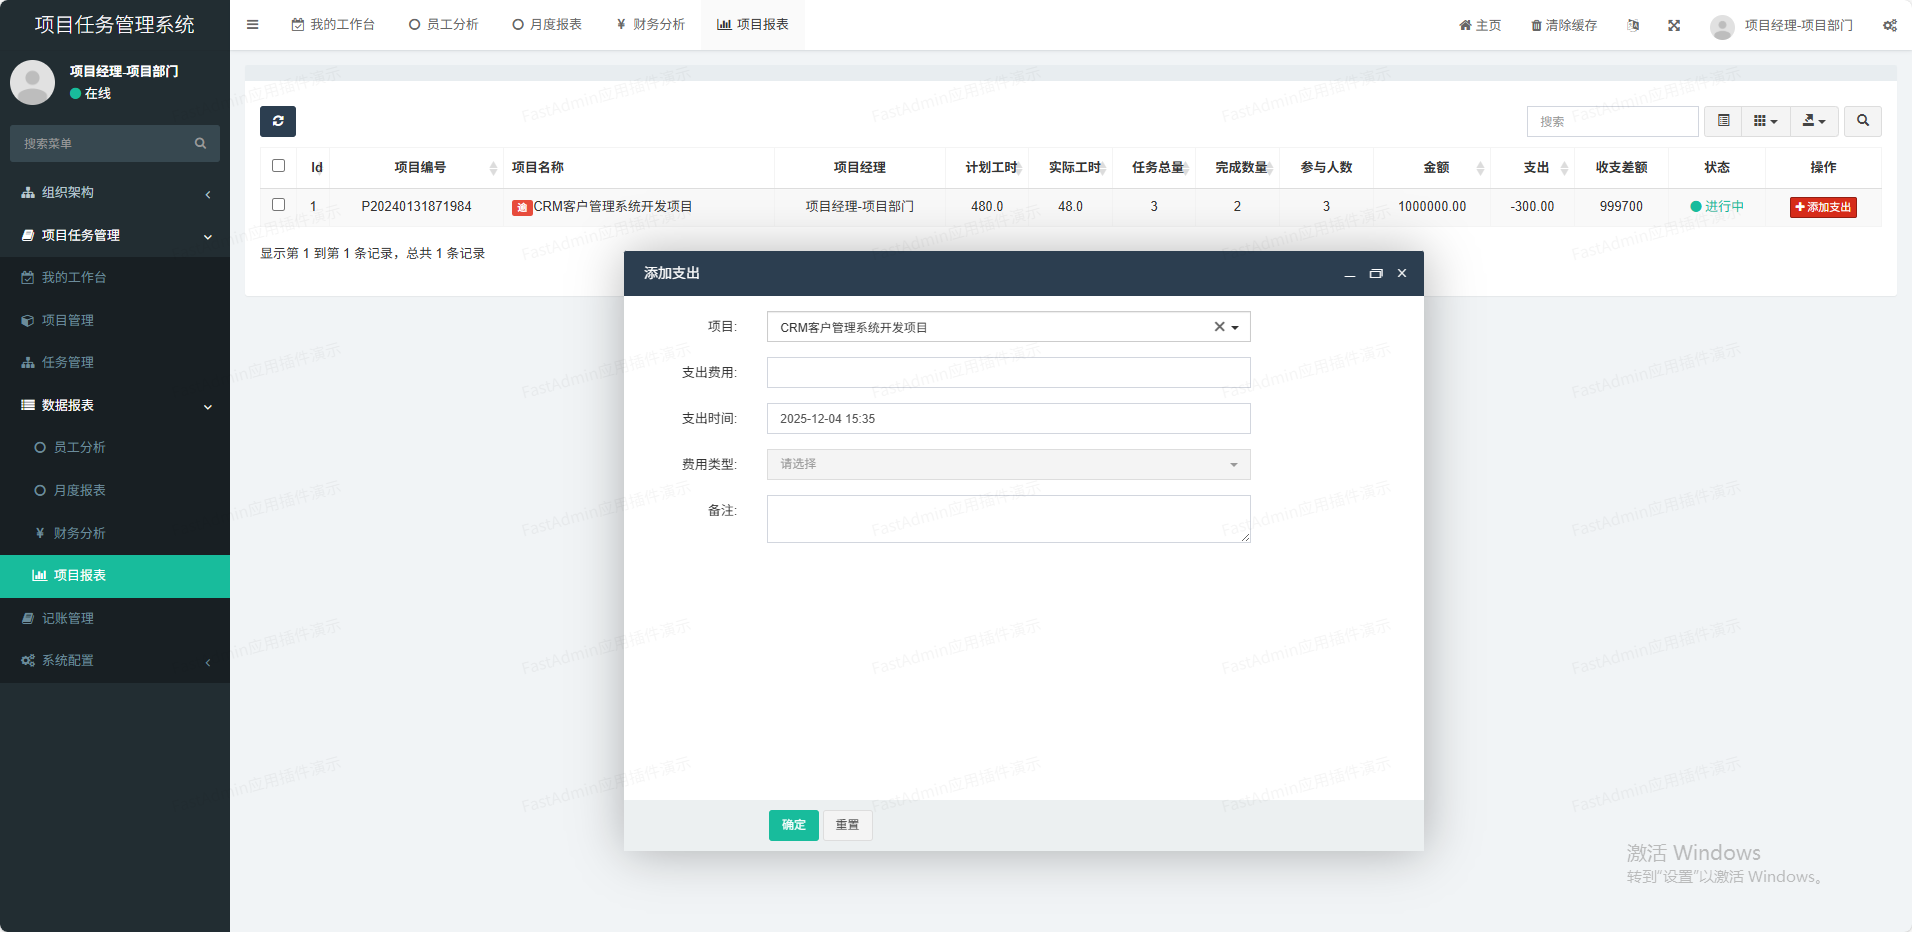The height and width of the screenshot is (932, 1912).
Task: Open the export data dropdown
Action: (x=1813, y=121)
